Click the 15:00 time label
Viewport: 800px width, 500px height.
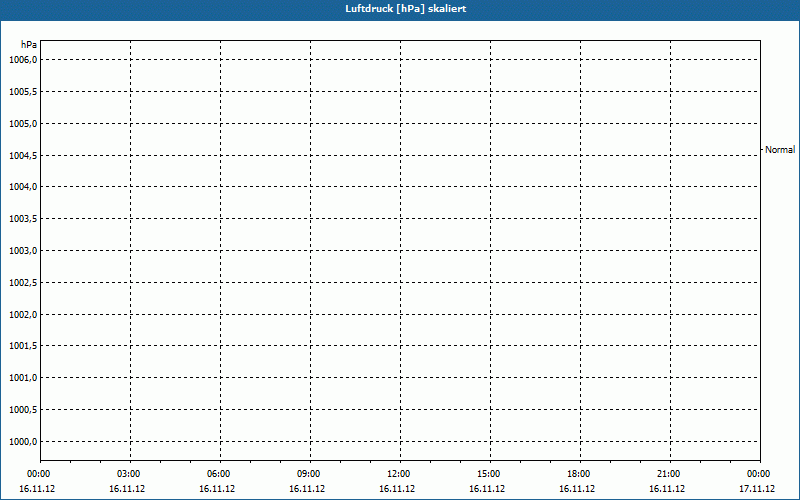(x=488, y=474)
